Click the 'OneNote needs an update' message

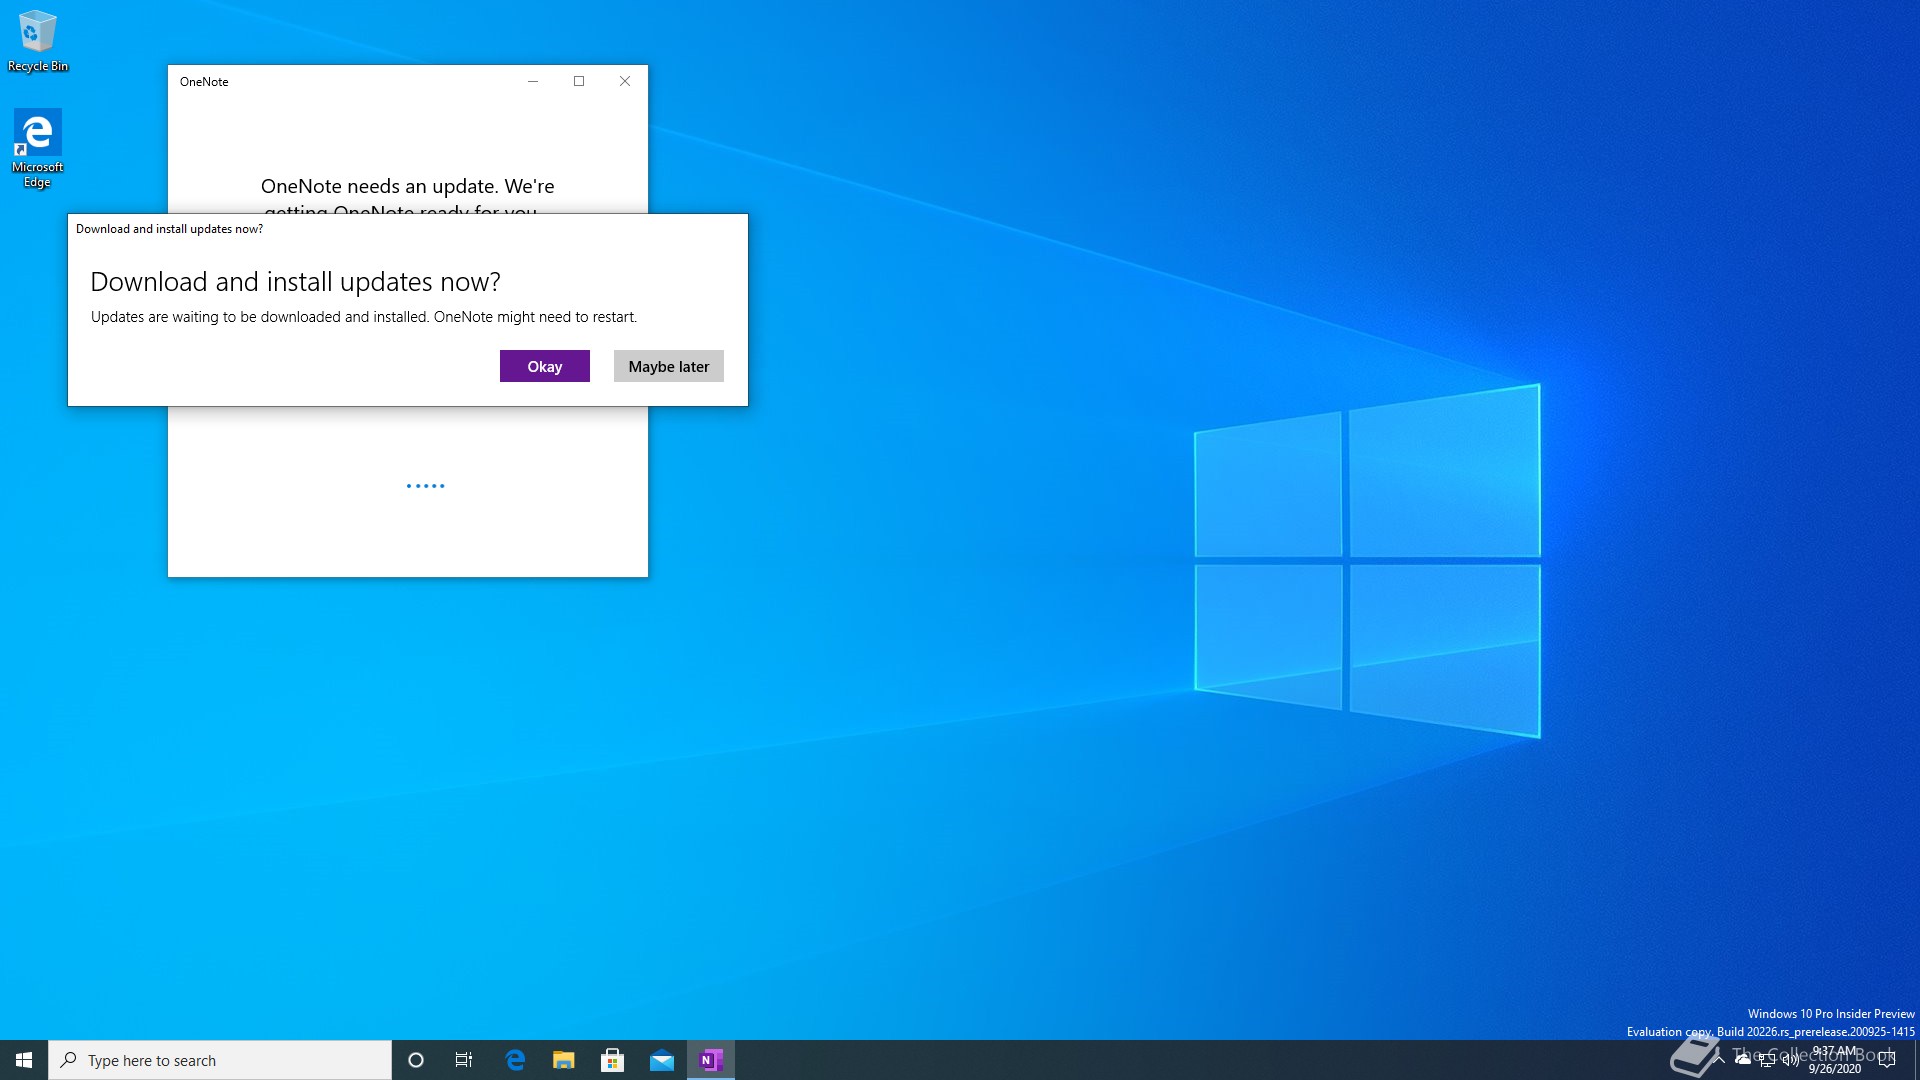click(x=407, y=198)
